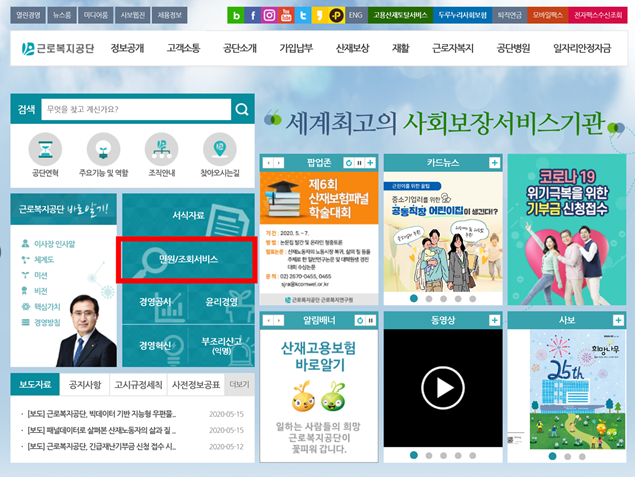
Task: Open the 고객소통 main menu
Action: tap(183, 48)
